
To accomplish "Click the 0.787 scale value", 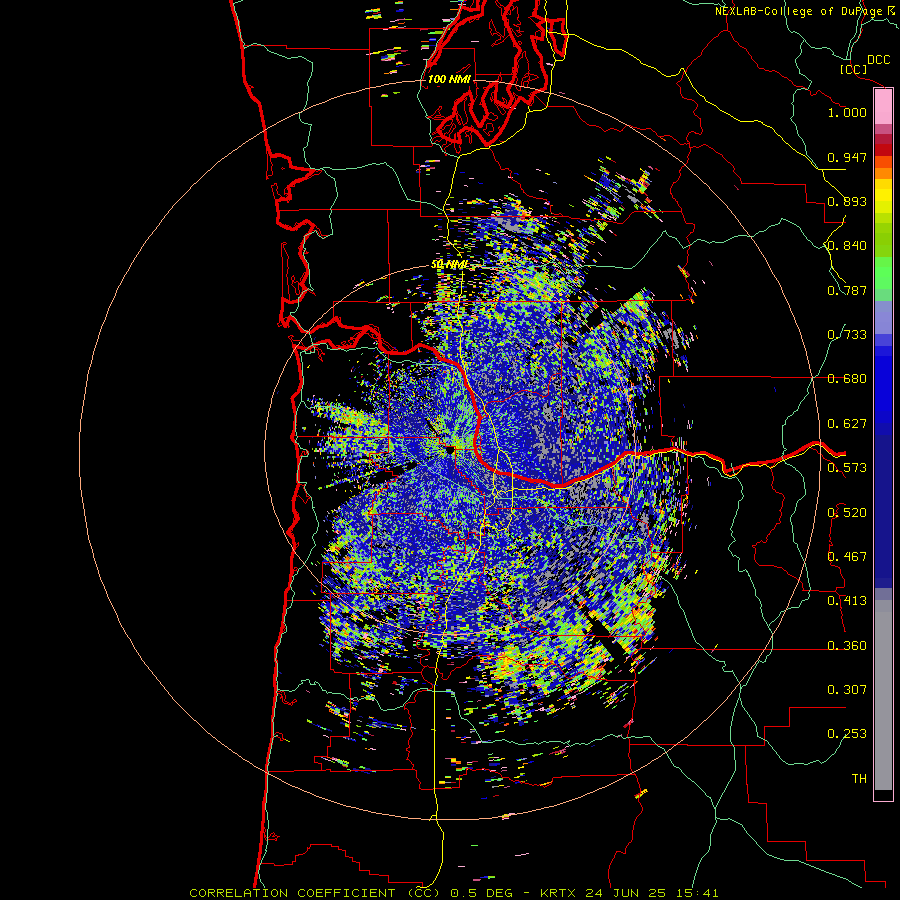I will tap(847, 290).
